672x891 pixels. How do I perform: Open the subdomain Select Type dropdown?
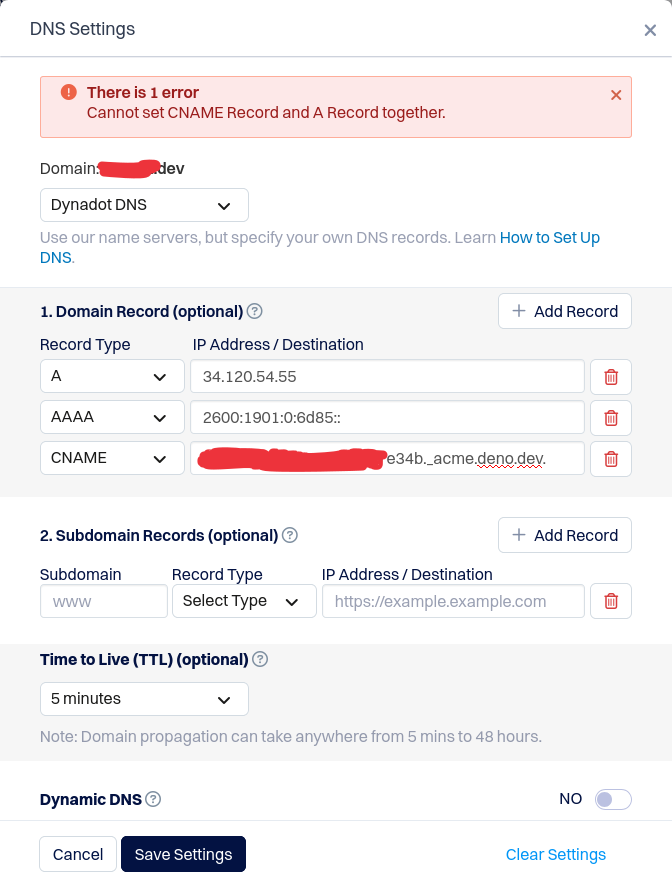click(x=244, y=601)
